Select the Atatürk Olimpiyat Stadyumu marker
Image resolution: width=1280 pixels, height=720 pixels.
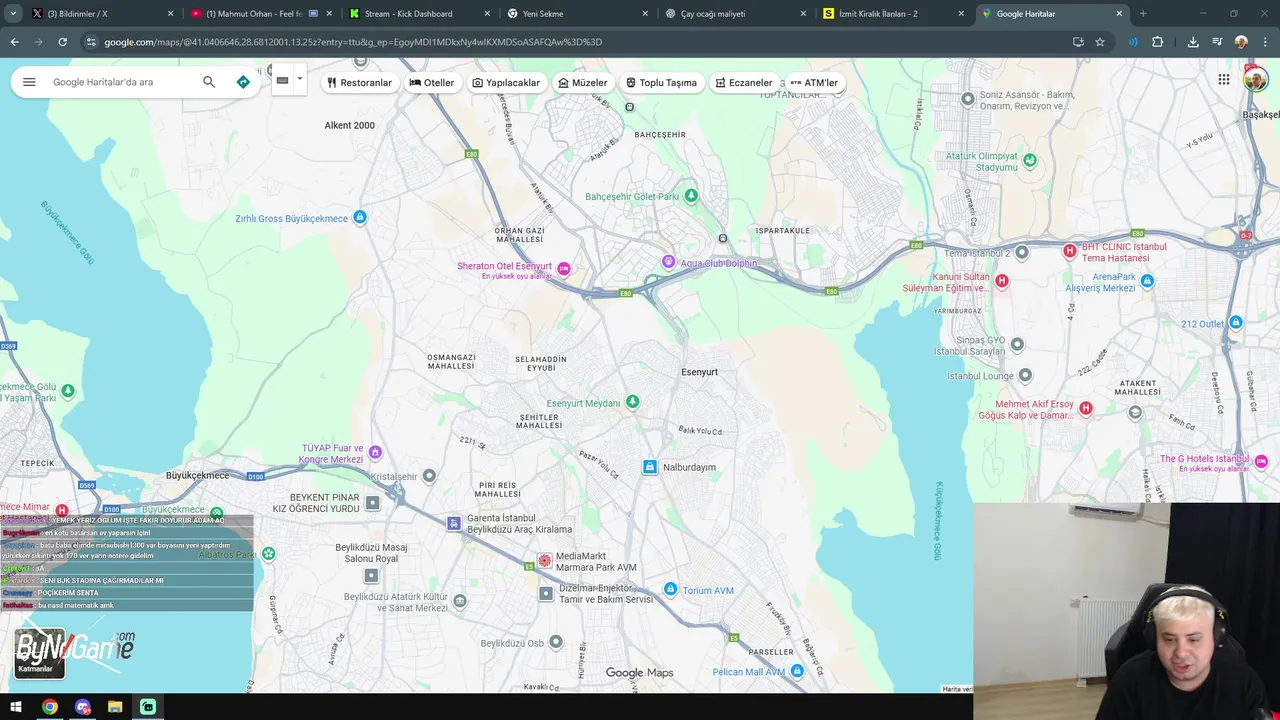[x=1030, y=160]
